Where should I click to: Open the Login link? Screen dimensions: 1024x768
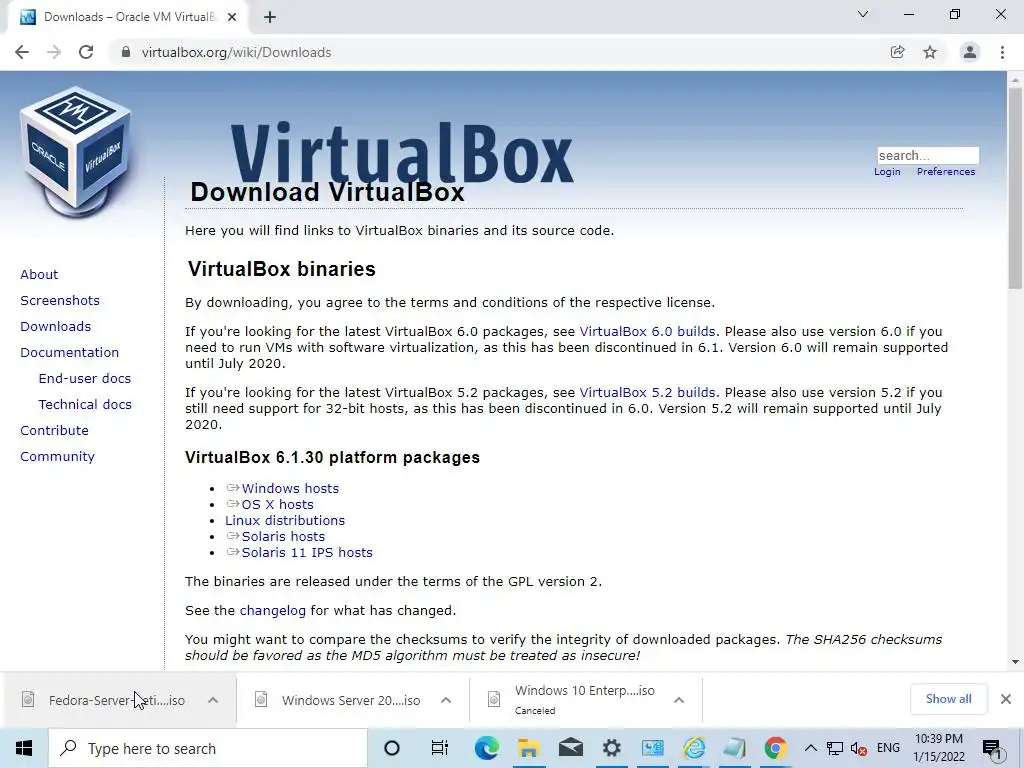pyautogui.click(x=887, y=172)
